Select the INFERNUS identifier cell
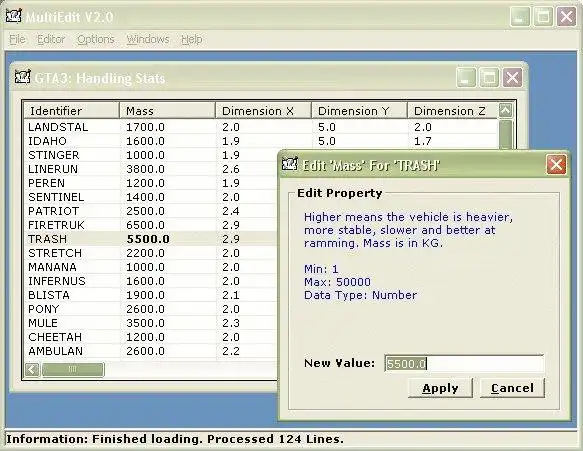The image size is (583, 451). point(57,281)
